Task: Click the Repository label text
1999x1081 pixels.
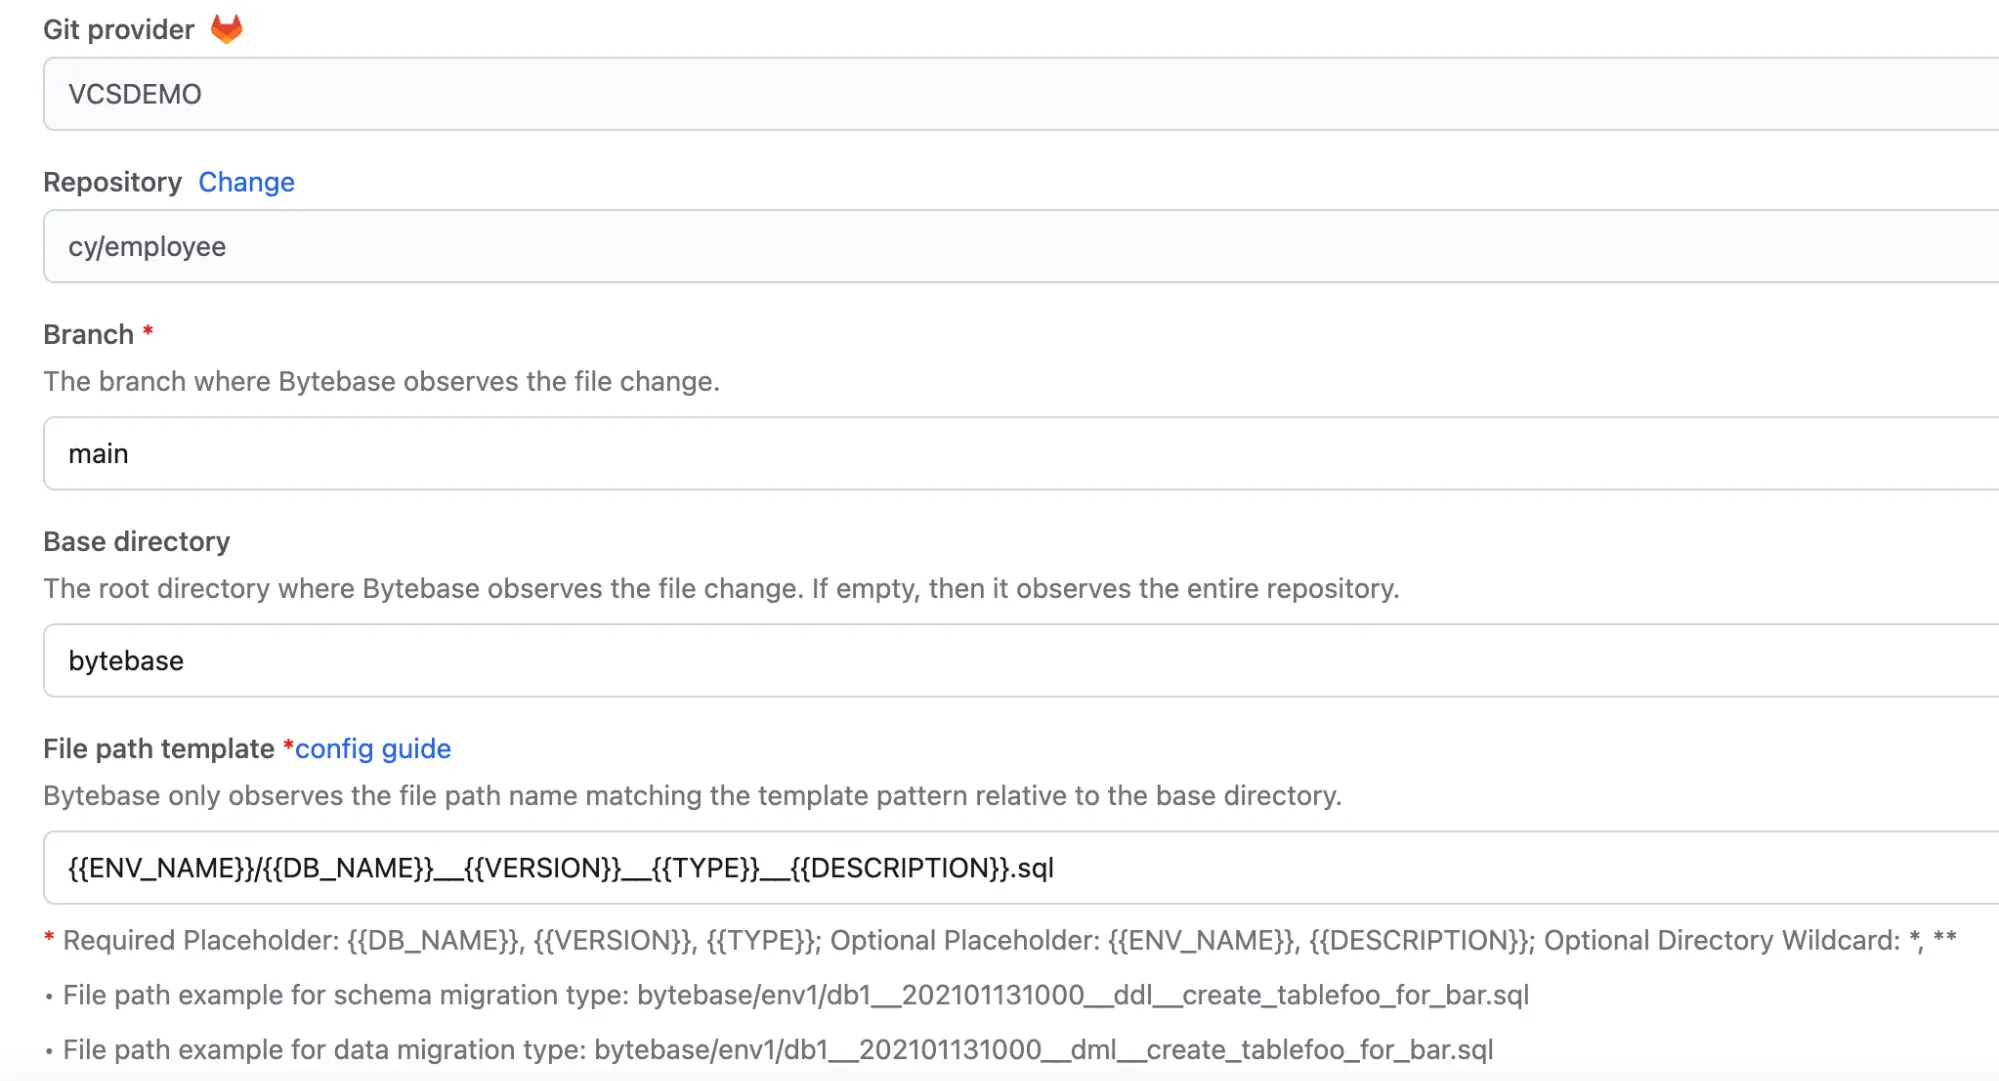Action: [x=112, y=182]
